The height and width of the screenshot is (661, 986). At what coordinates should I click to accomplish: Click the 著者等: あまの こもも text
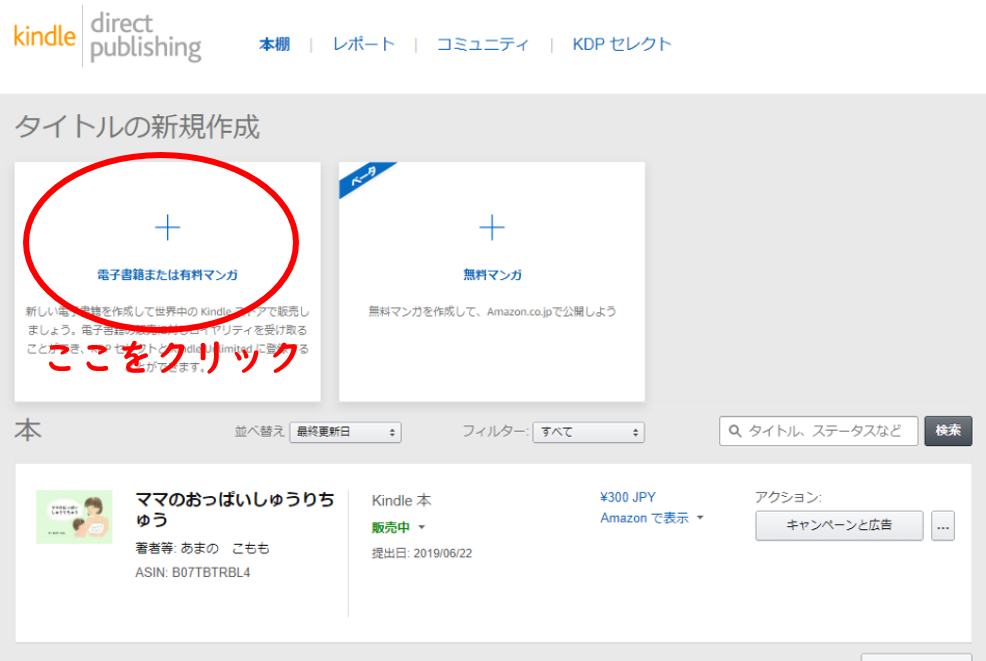(x=202, y=548)
